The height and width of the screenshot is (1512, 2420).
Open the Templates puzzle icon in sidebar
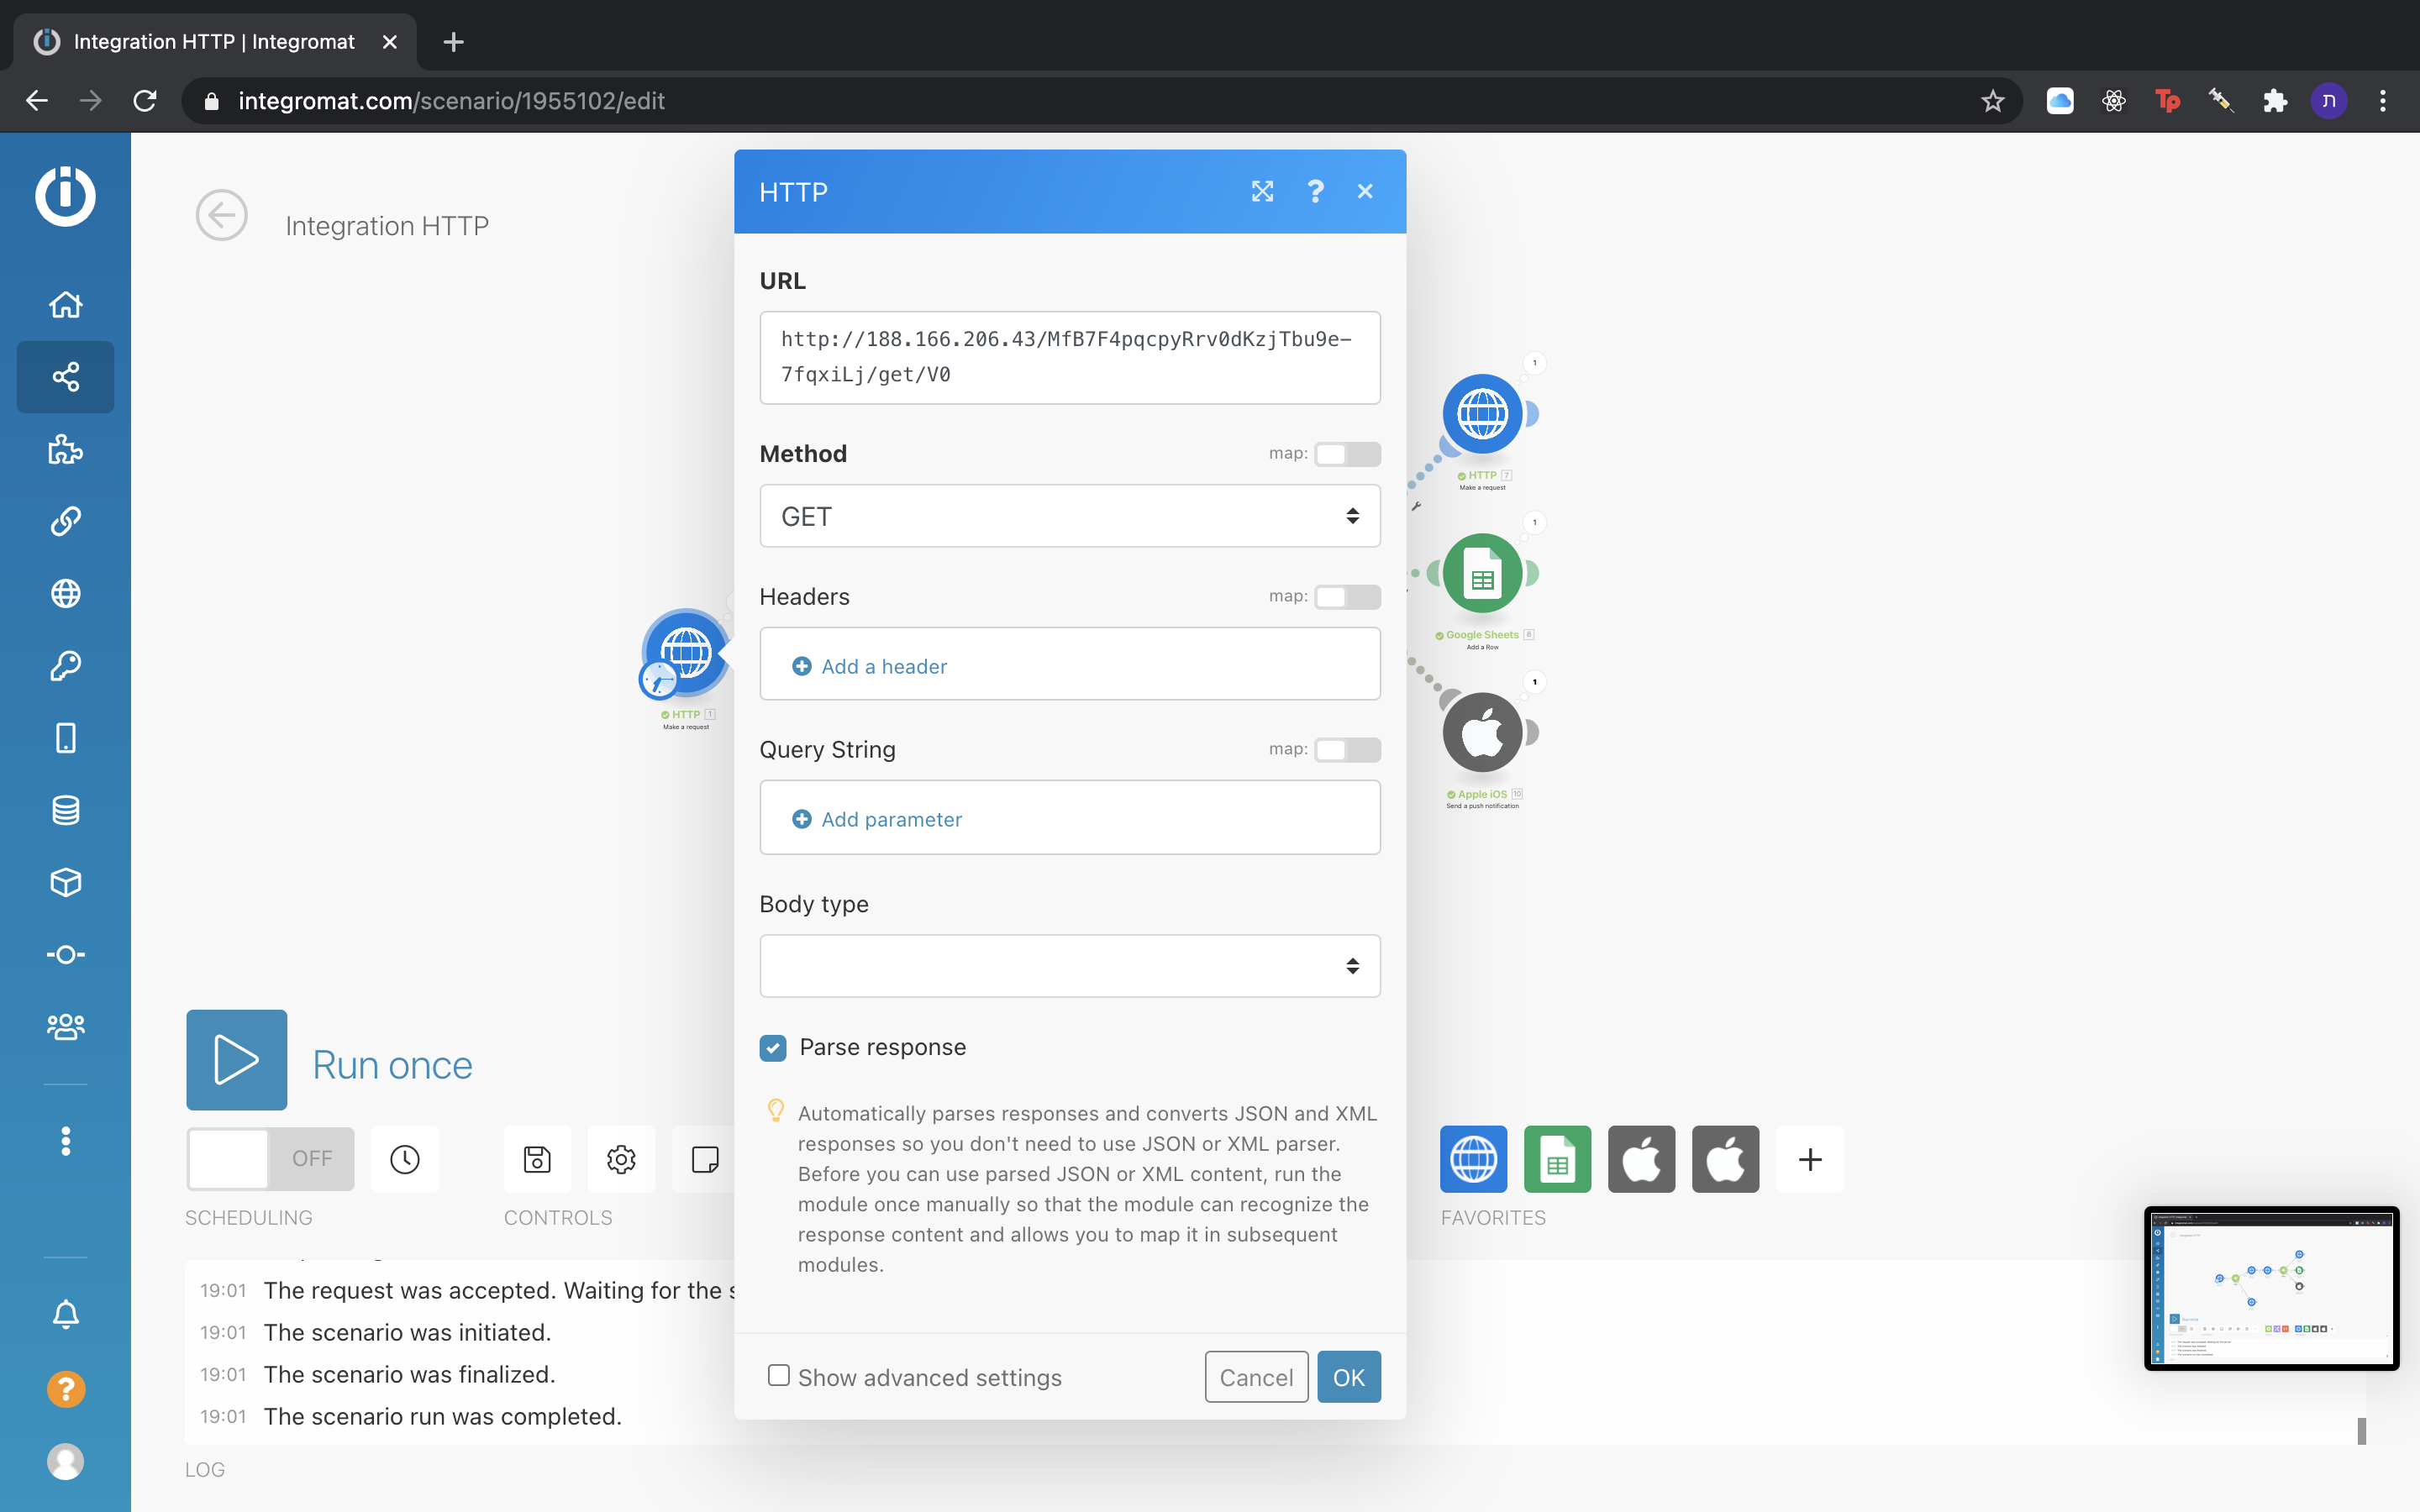[x=65, y=449]
